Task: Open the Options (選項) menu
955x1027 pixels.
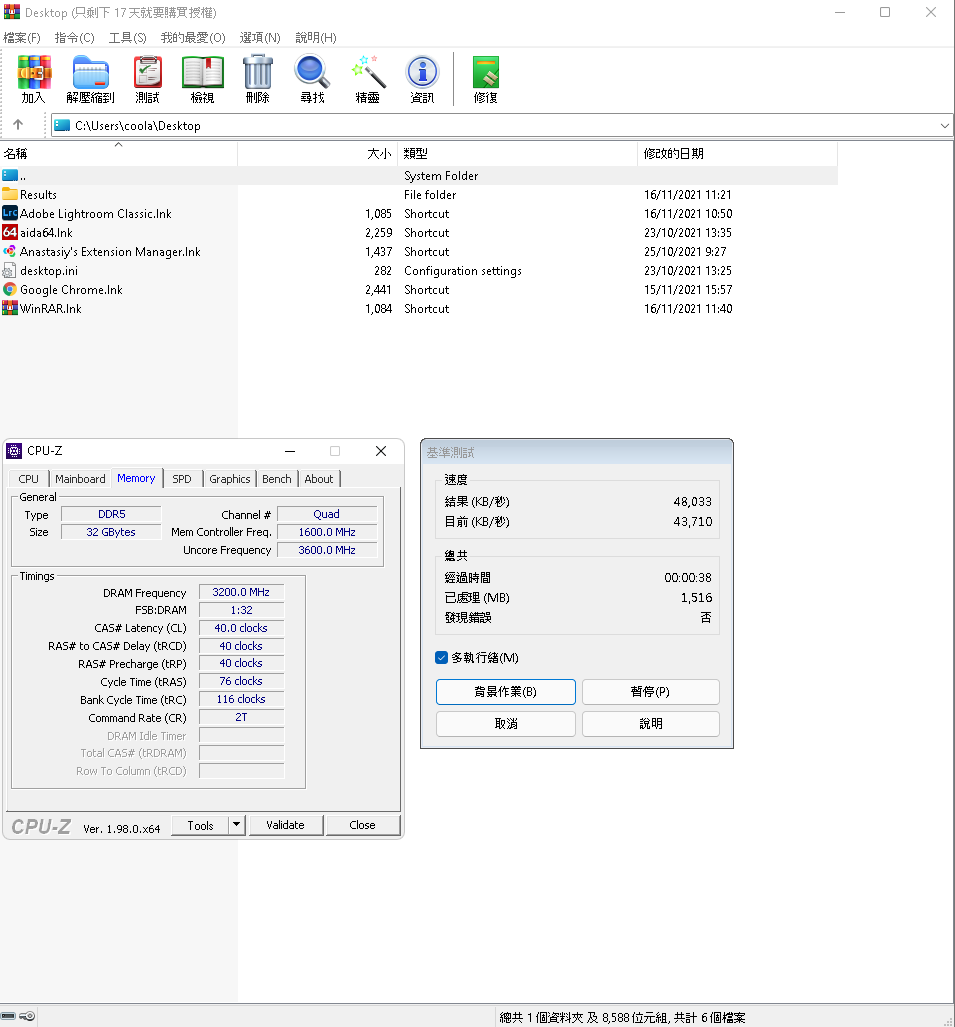Action: (260, 37)
